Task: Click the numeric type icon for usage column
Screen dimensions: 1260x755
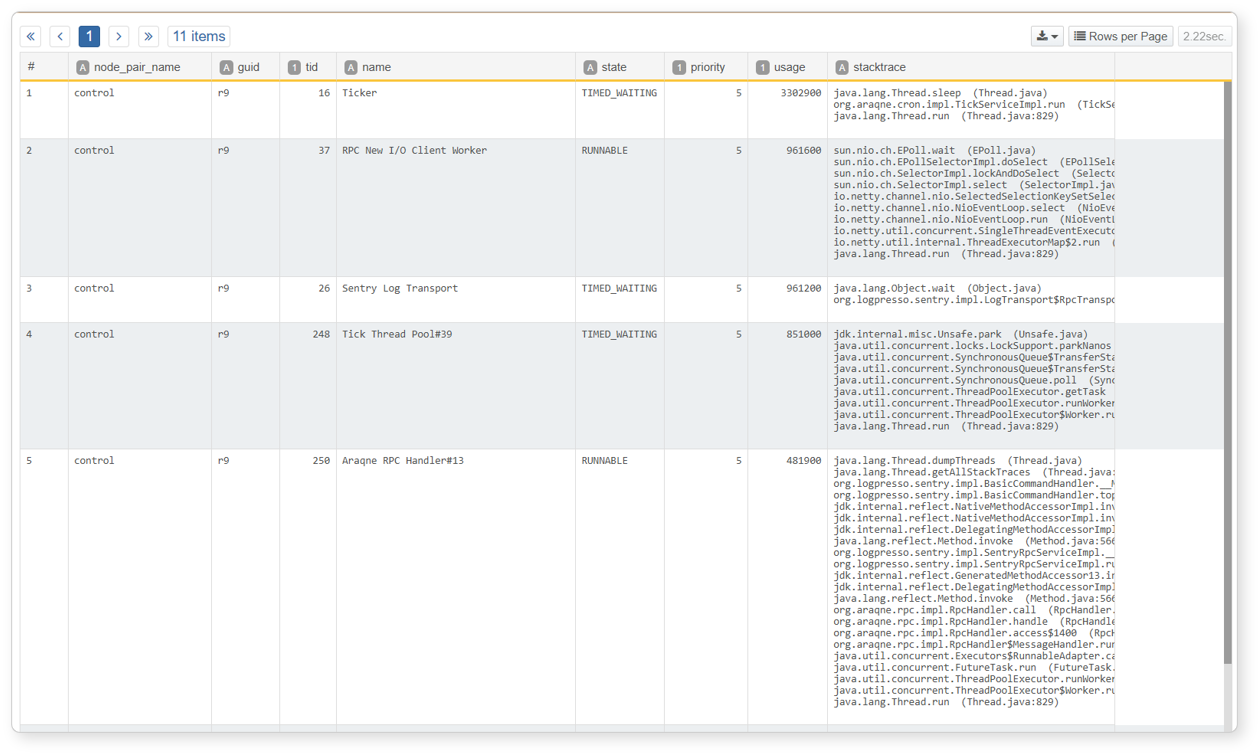Action: [762, 67]
